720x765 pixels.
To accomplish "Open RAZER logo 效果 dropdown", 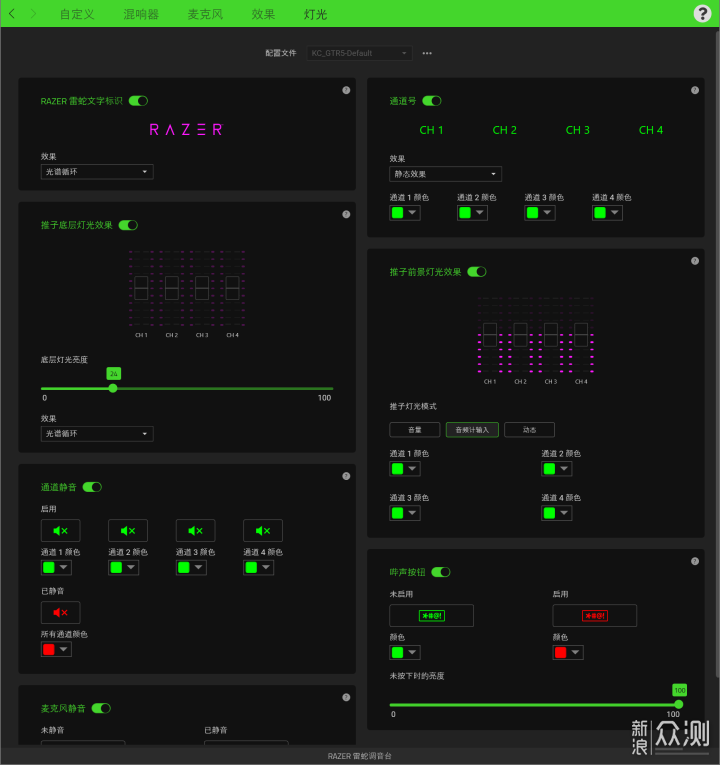I will tap(97, 172).
